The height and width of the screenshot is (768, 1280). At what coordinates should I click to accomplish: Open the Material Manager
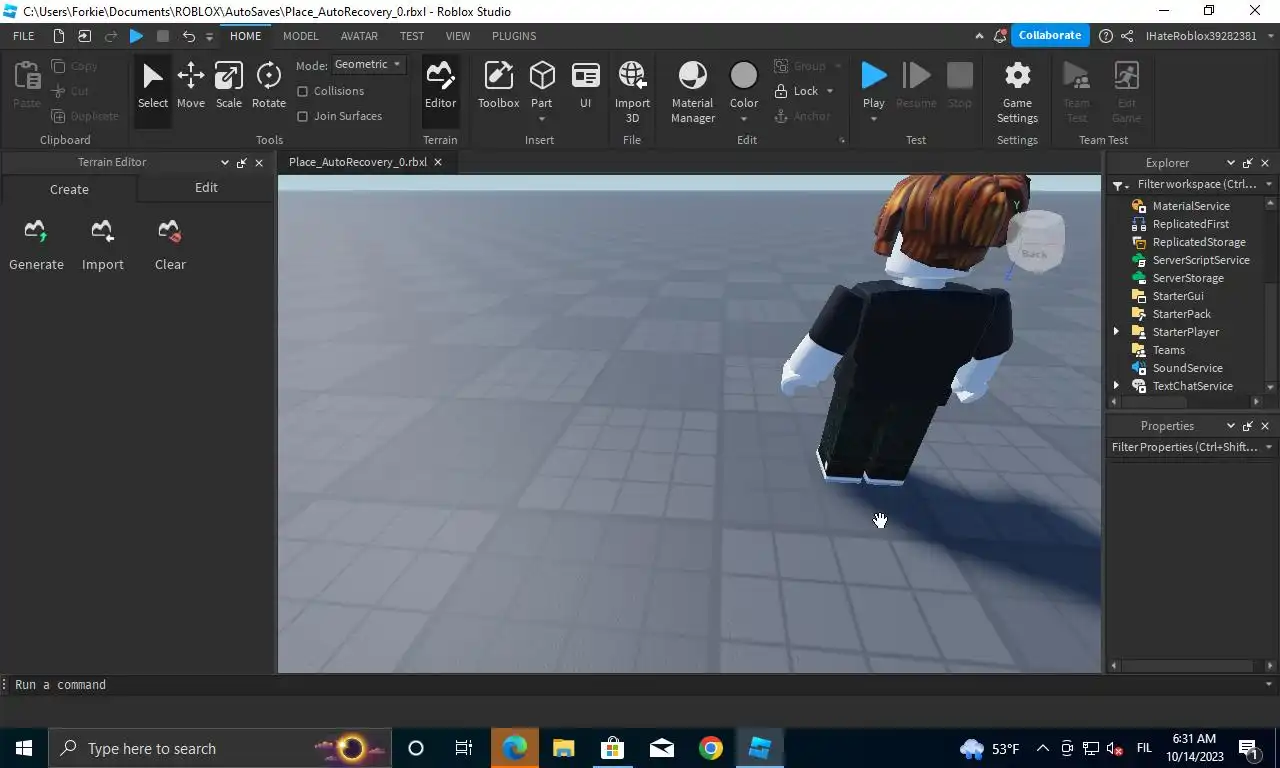click(x=693, y=92)
